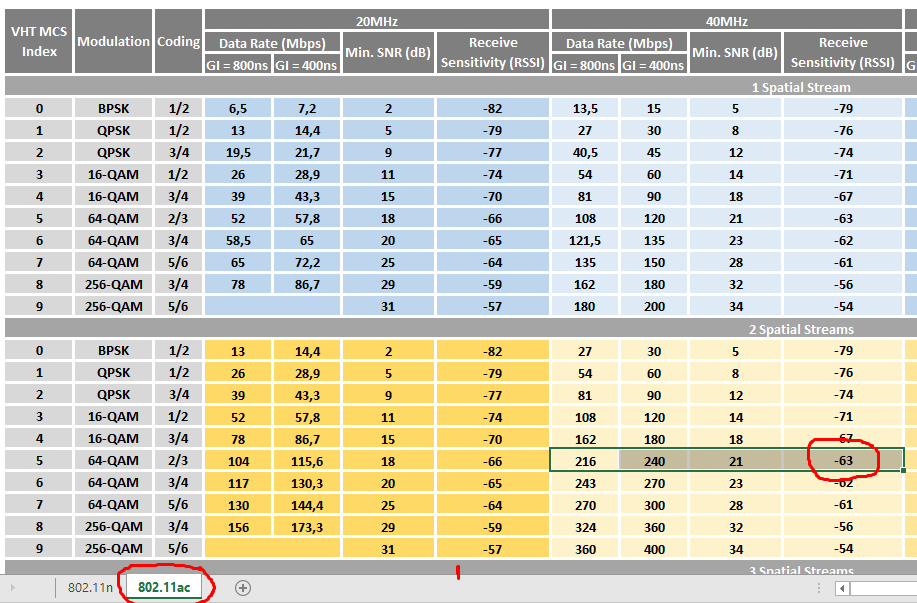Select 256-QAM on MCS 9 row of 1 Spatial Stream

(x=113, y=306)
